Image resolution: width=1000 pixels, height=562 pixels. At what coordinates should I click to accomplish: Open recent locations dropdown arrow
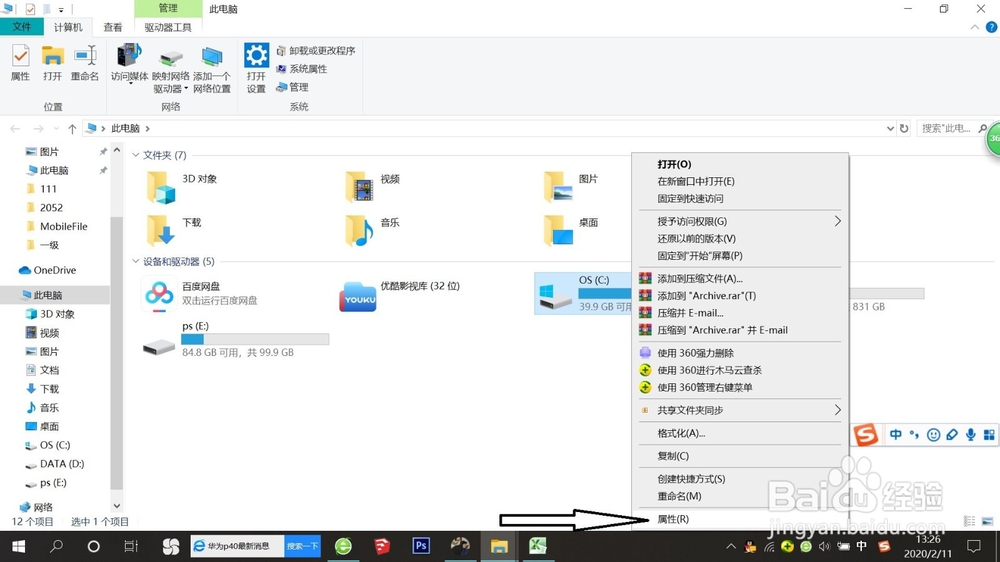56,129
